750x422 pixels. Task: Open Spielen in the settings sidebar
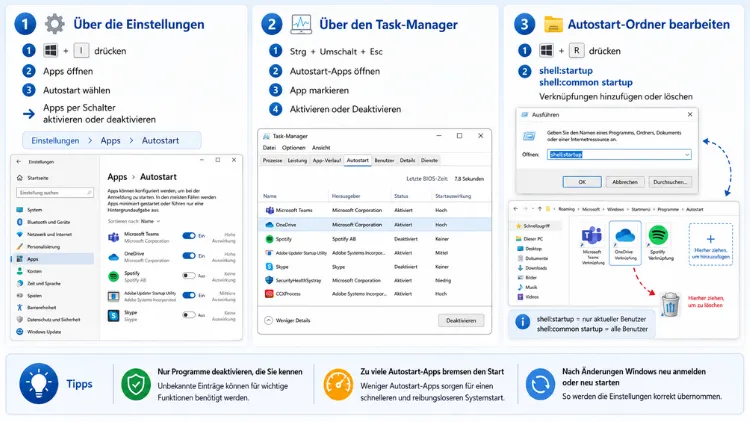pos(30,296)
